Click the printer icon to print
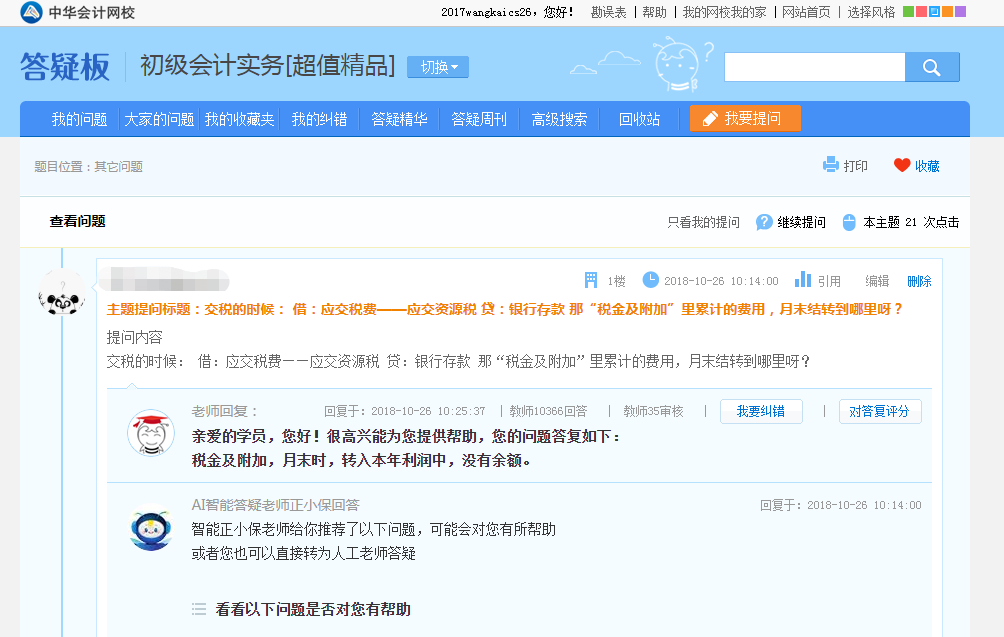Image resolution: width=1004 pixels, height=637 pixels. (x=830, y=165)
